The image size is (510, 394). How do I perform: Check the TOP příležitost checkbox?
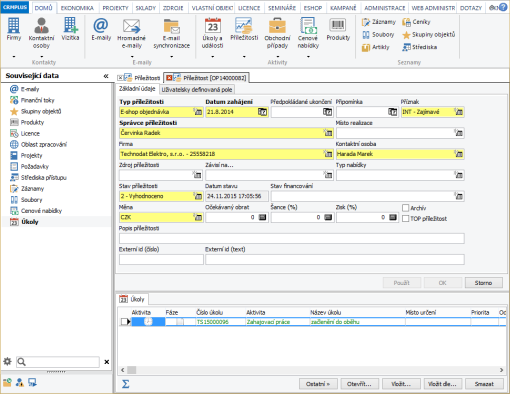(405, 219)
